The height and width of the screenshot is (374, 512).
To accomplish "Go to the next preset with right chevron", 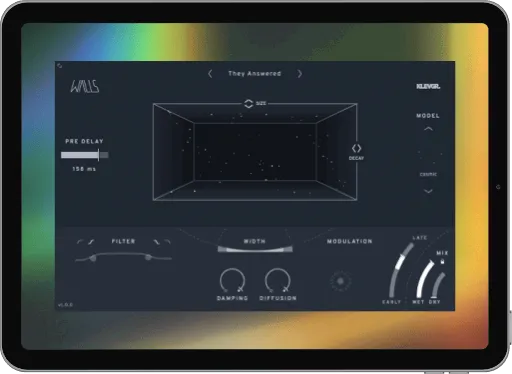I will coord(299,74).
